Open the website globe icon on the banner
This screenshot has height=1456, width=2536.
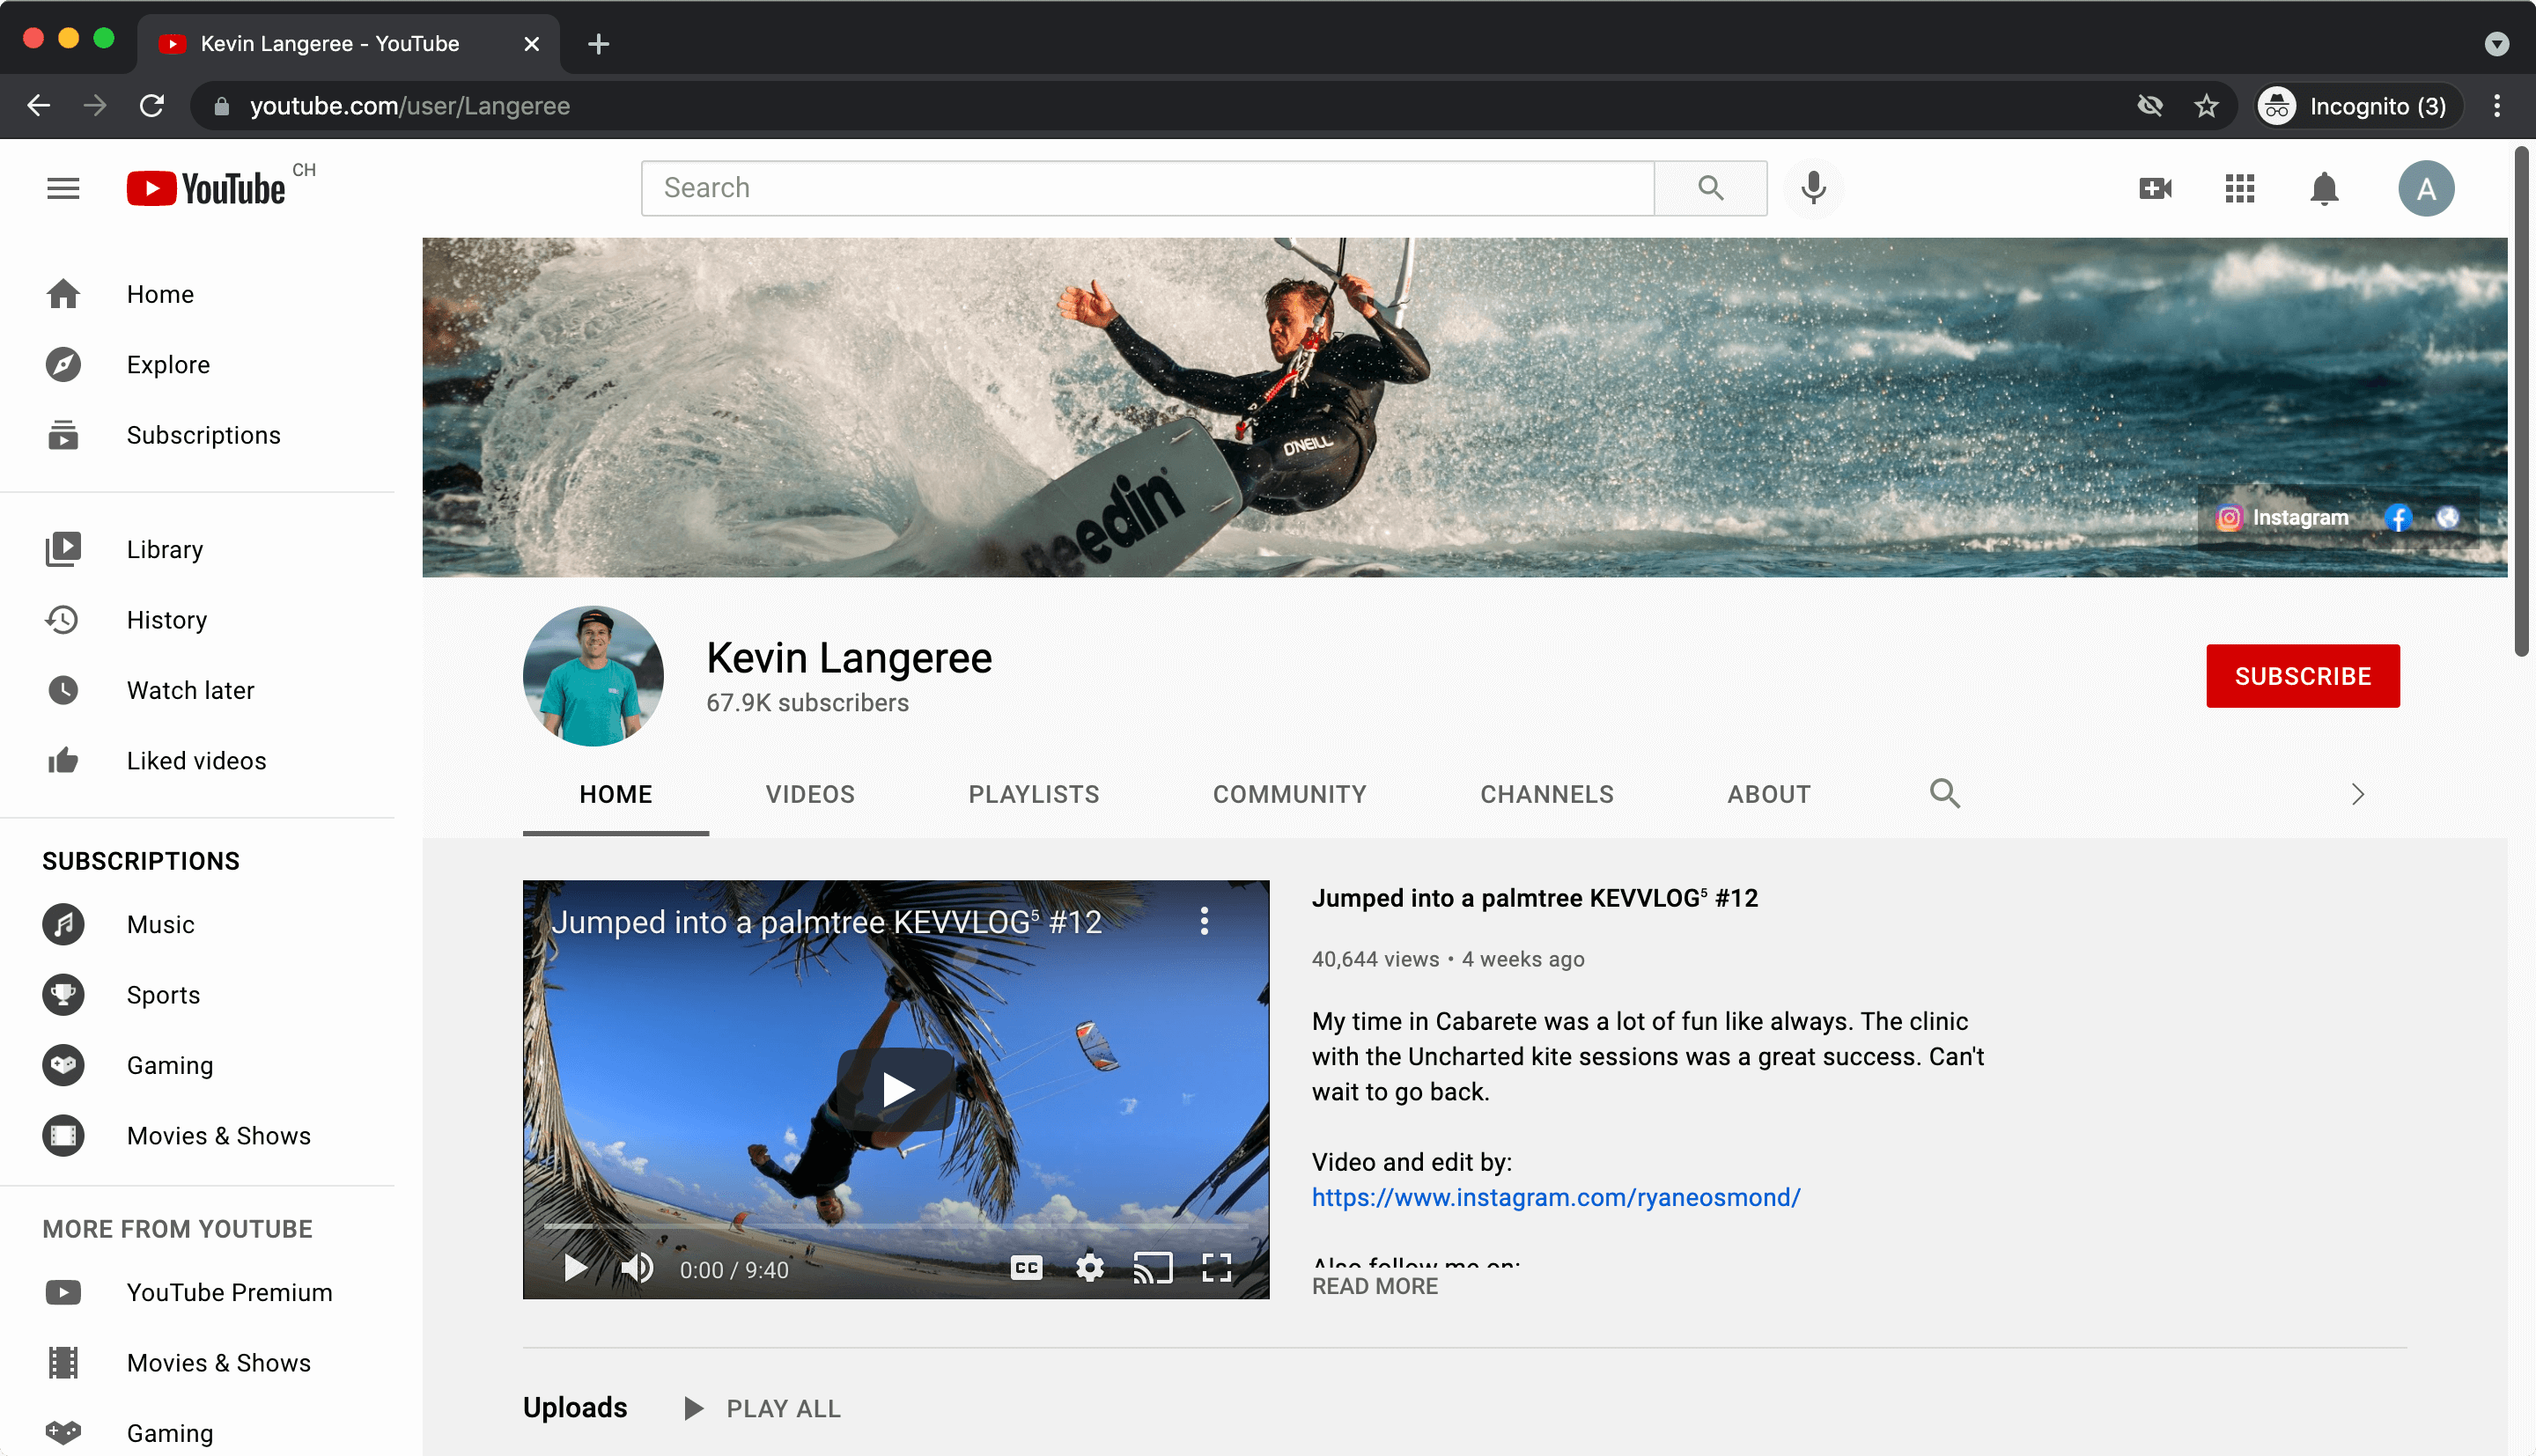2446,517
